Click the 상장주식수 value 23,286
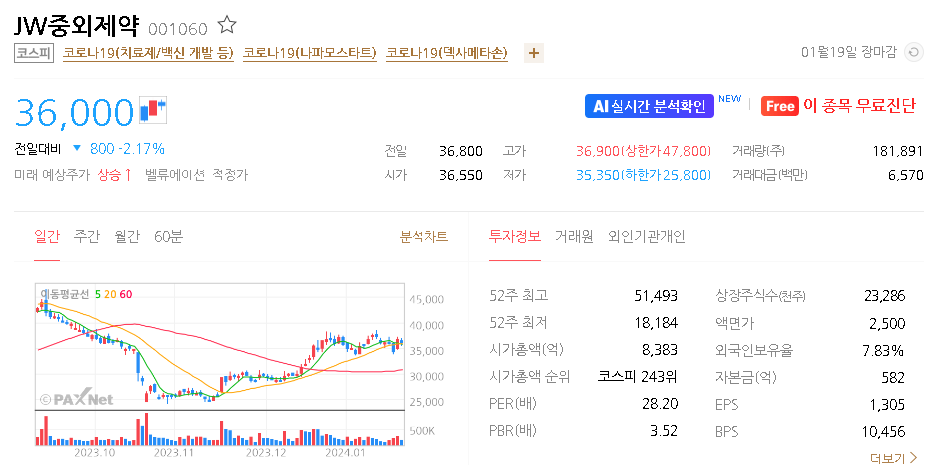Image resolution: width=927 pixels, height=476 pixels. click(884, 296)
